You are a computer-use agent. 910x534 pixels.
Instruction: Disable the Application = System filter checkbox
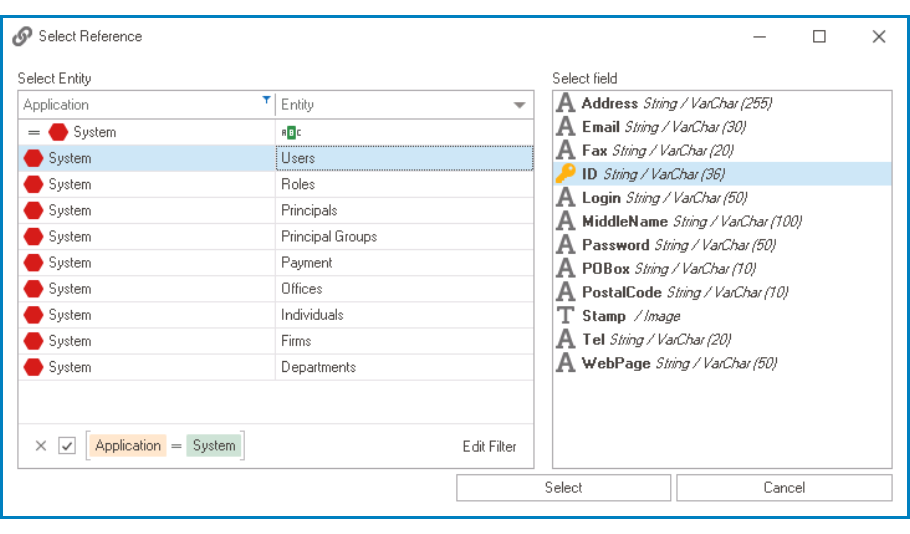pos(67,446)
